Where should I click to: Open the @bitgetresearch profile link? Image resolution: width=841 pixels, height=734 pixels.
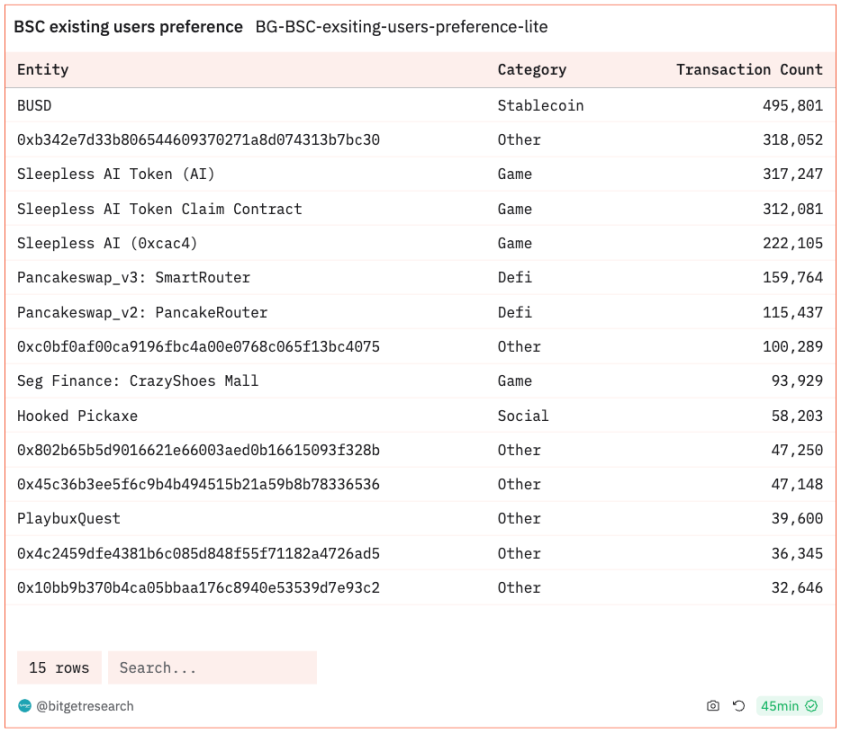click(x=85, y=706)
